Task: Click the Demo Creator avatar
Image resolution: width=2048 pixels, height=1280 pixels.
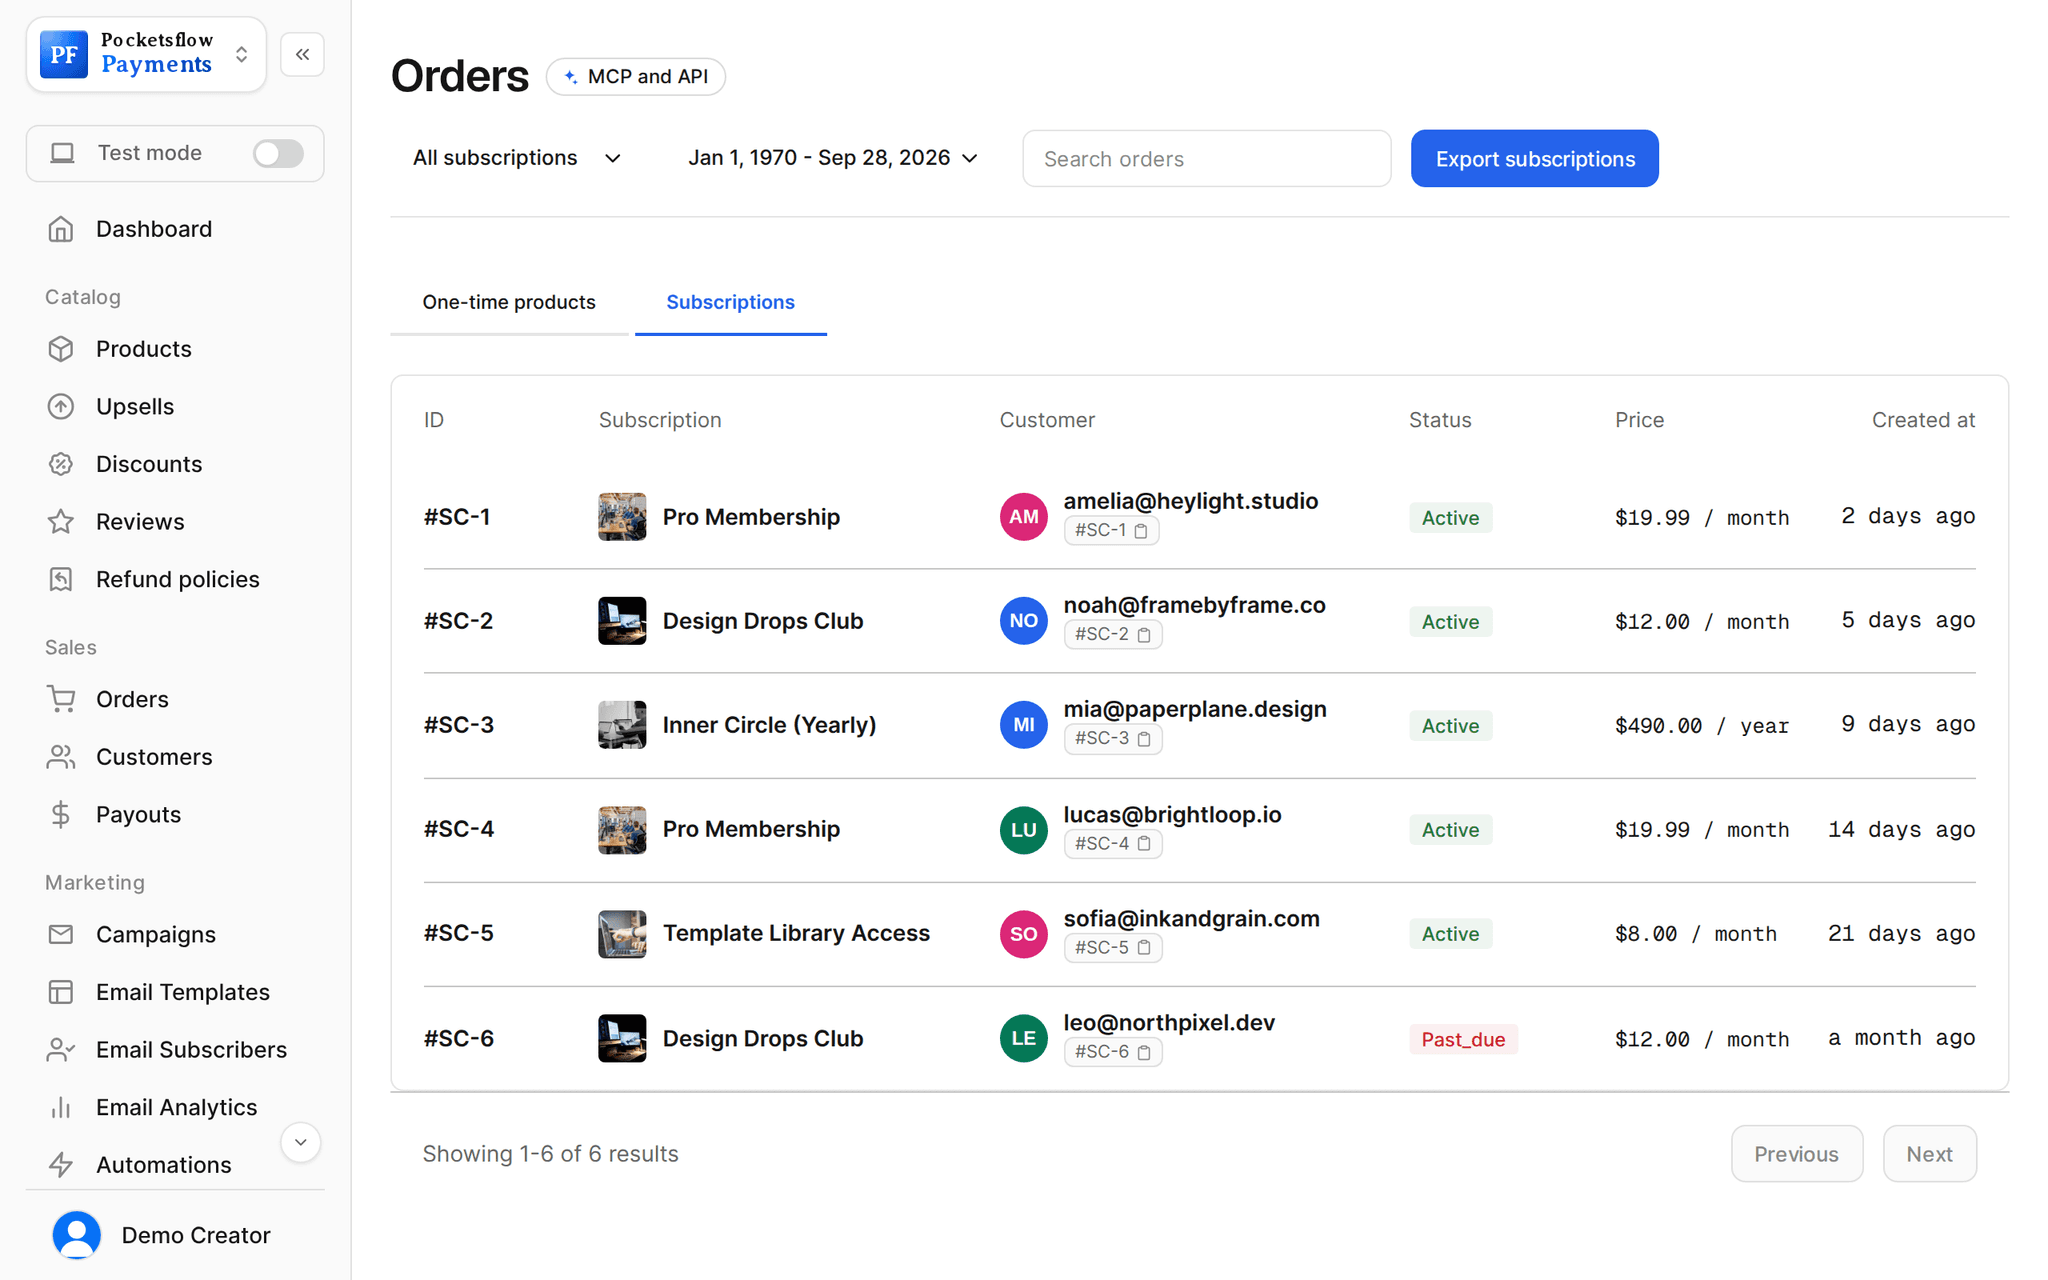Action: (x=77, y=1235)
